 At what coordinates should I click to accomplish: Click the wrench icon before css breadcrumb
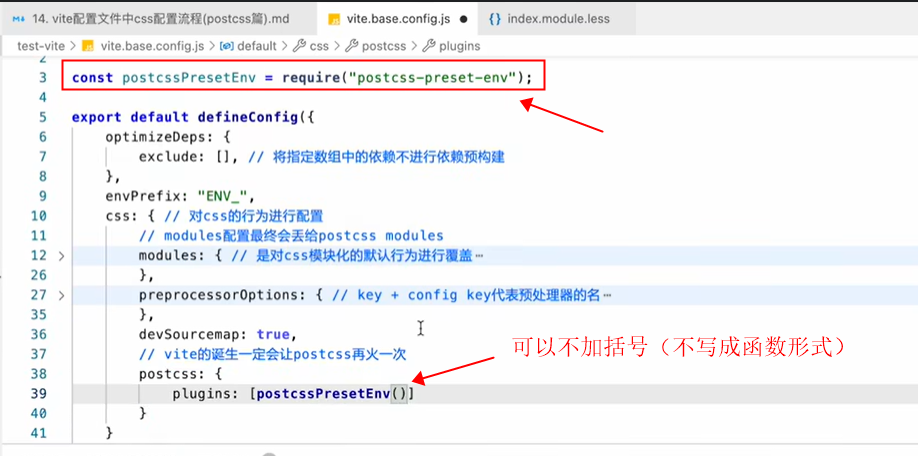pos(298,46)
